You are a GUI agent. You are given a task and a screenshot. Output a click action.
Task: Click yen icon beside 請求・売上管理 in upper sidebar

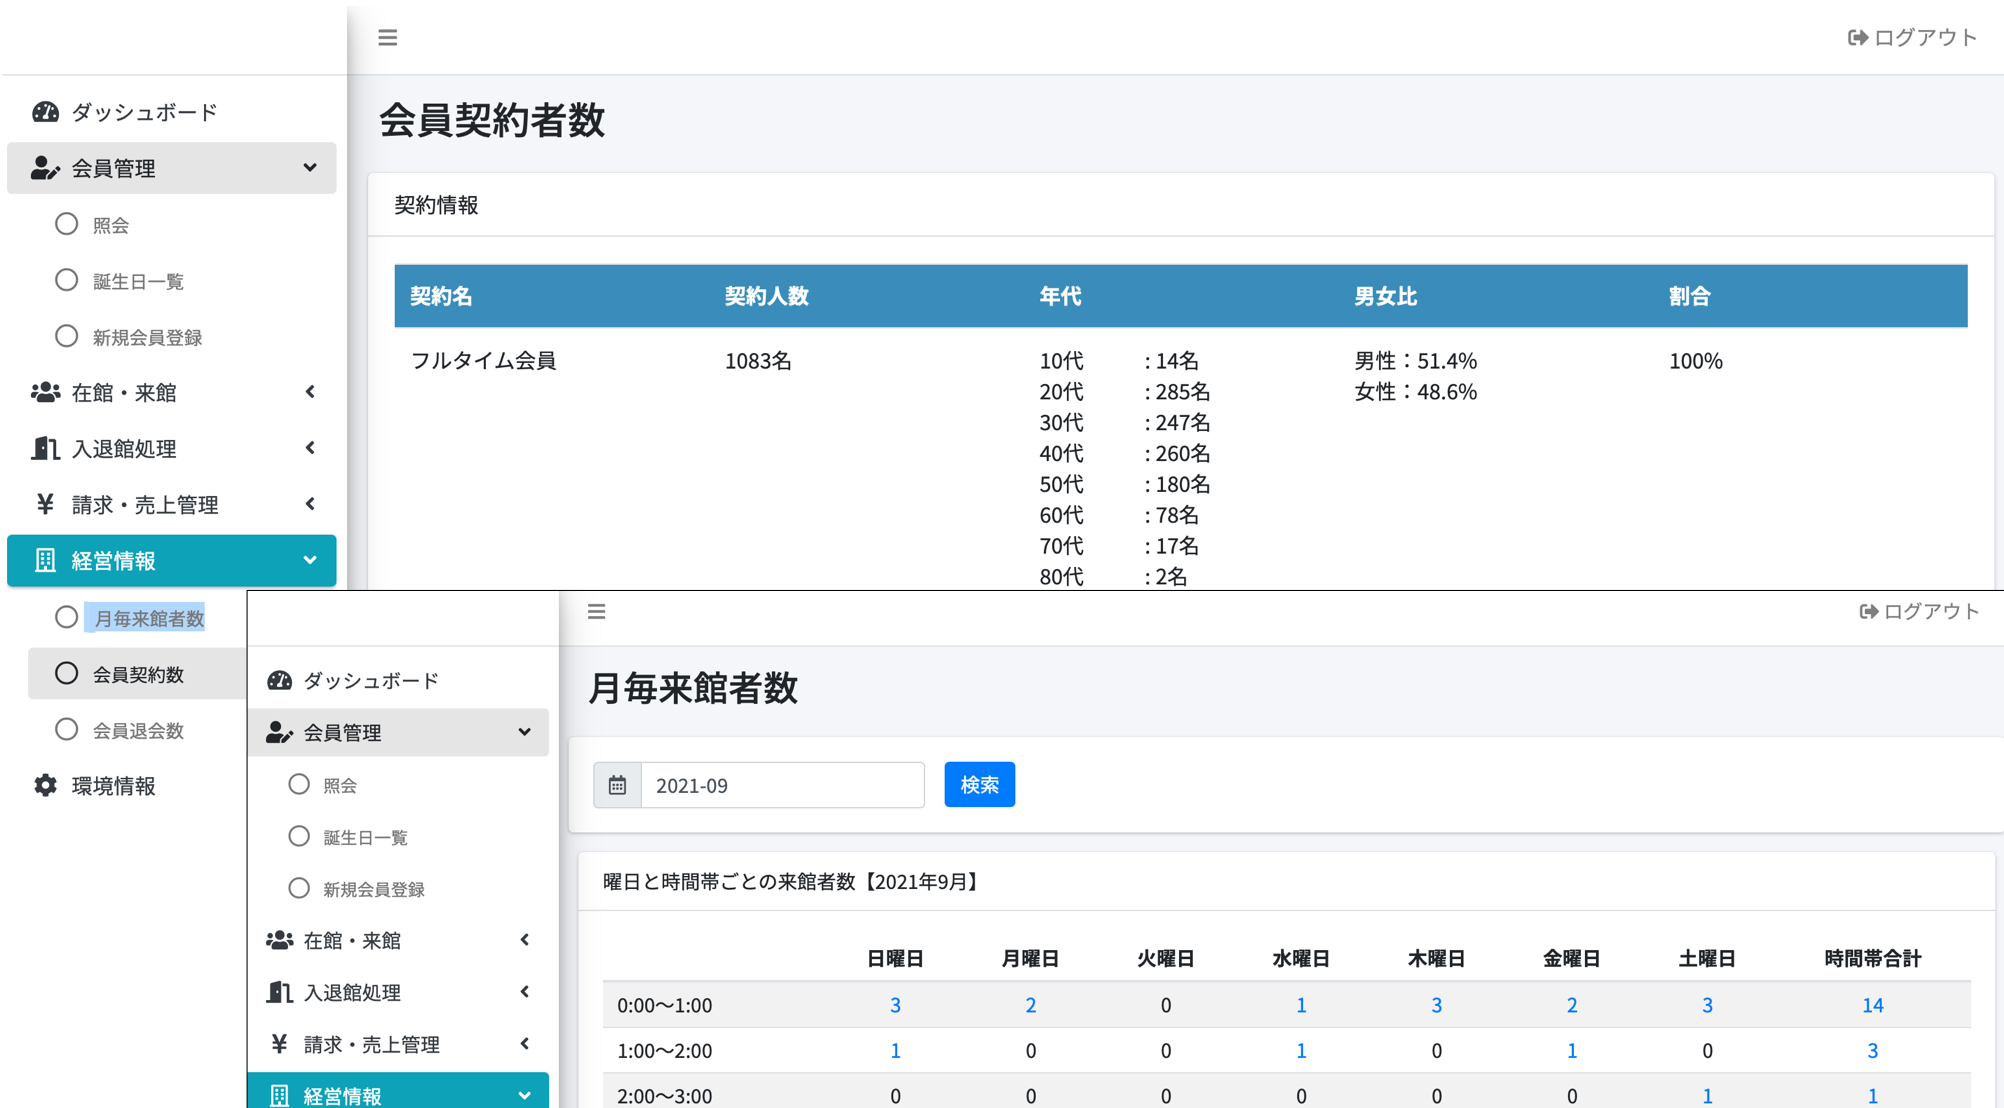pyautogui.click(x=46, y=504)
